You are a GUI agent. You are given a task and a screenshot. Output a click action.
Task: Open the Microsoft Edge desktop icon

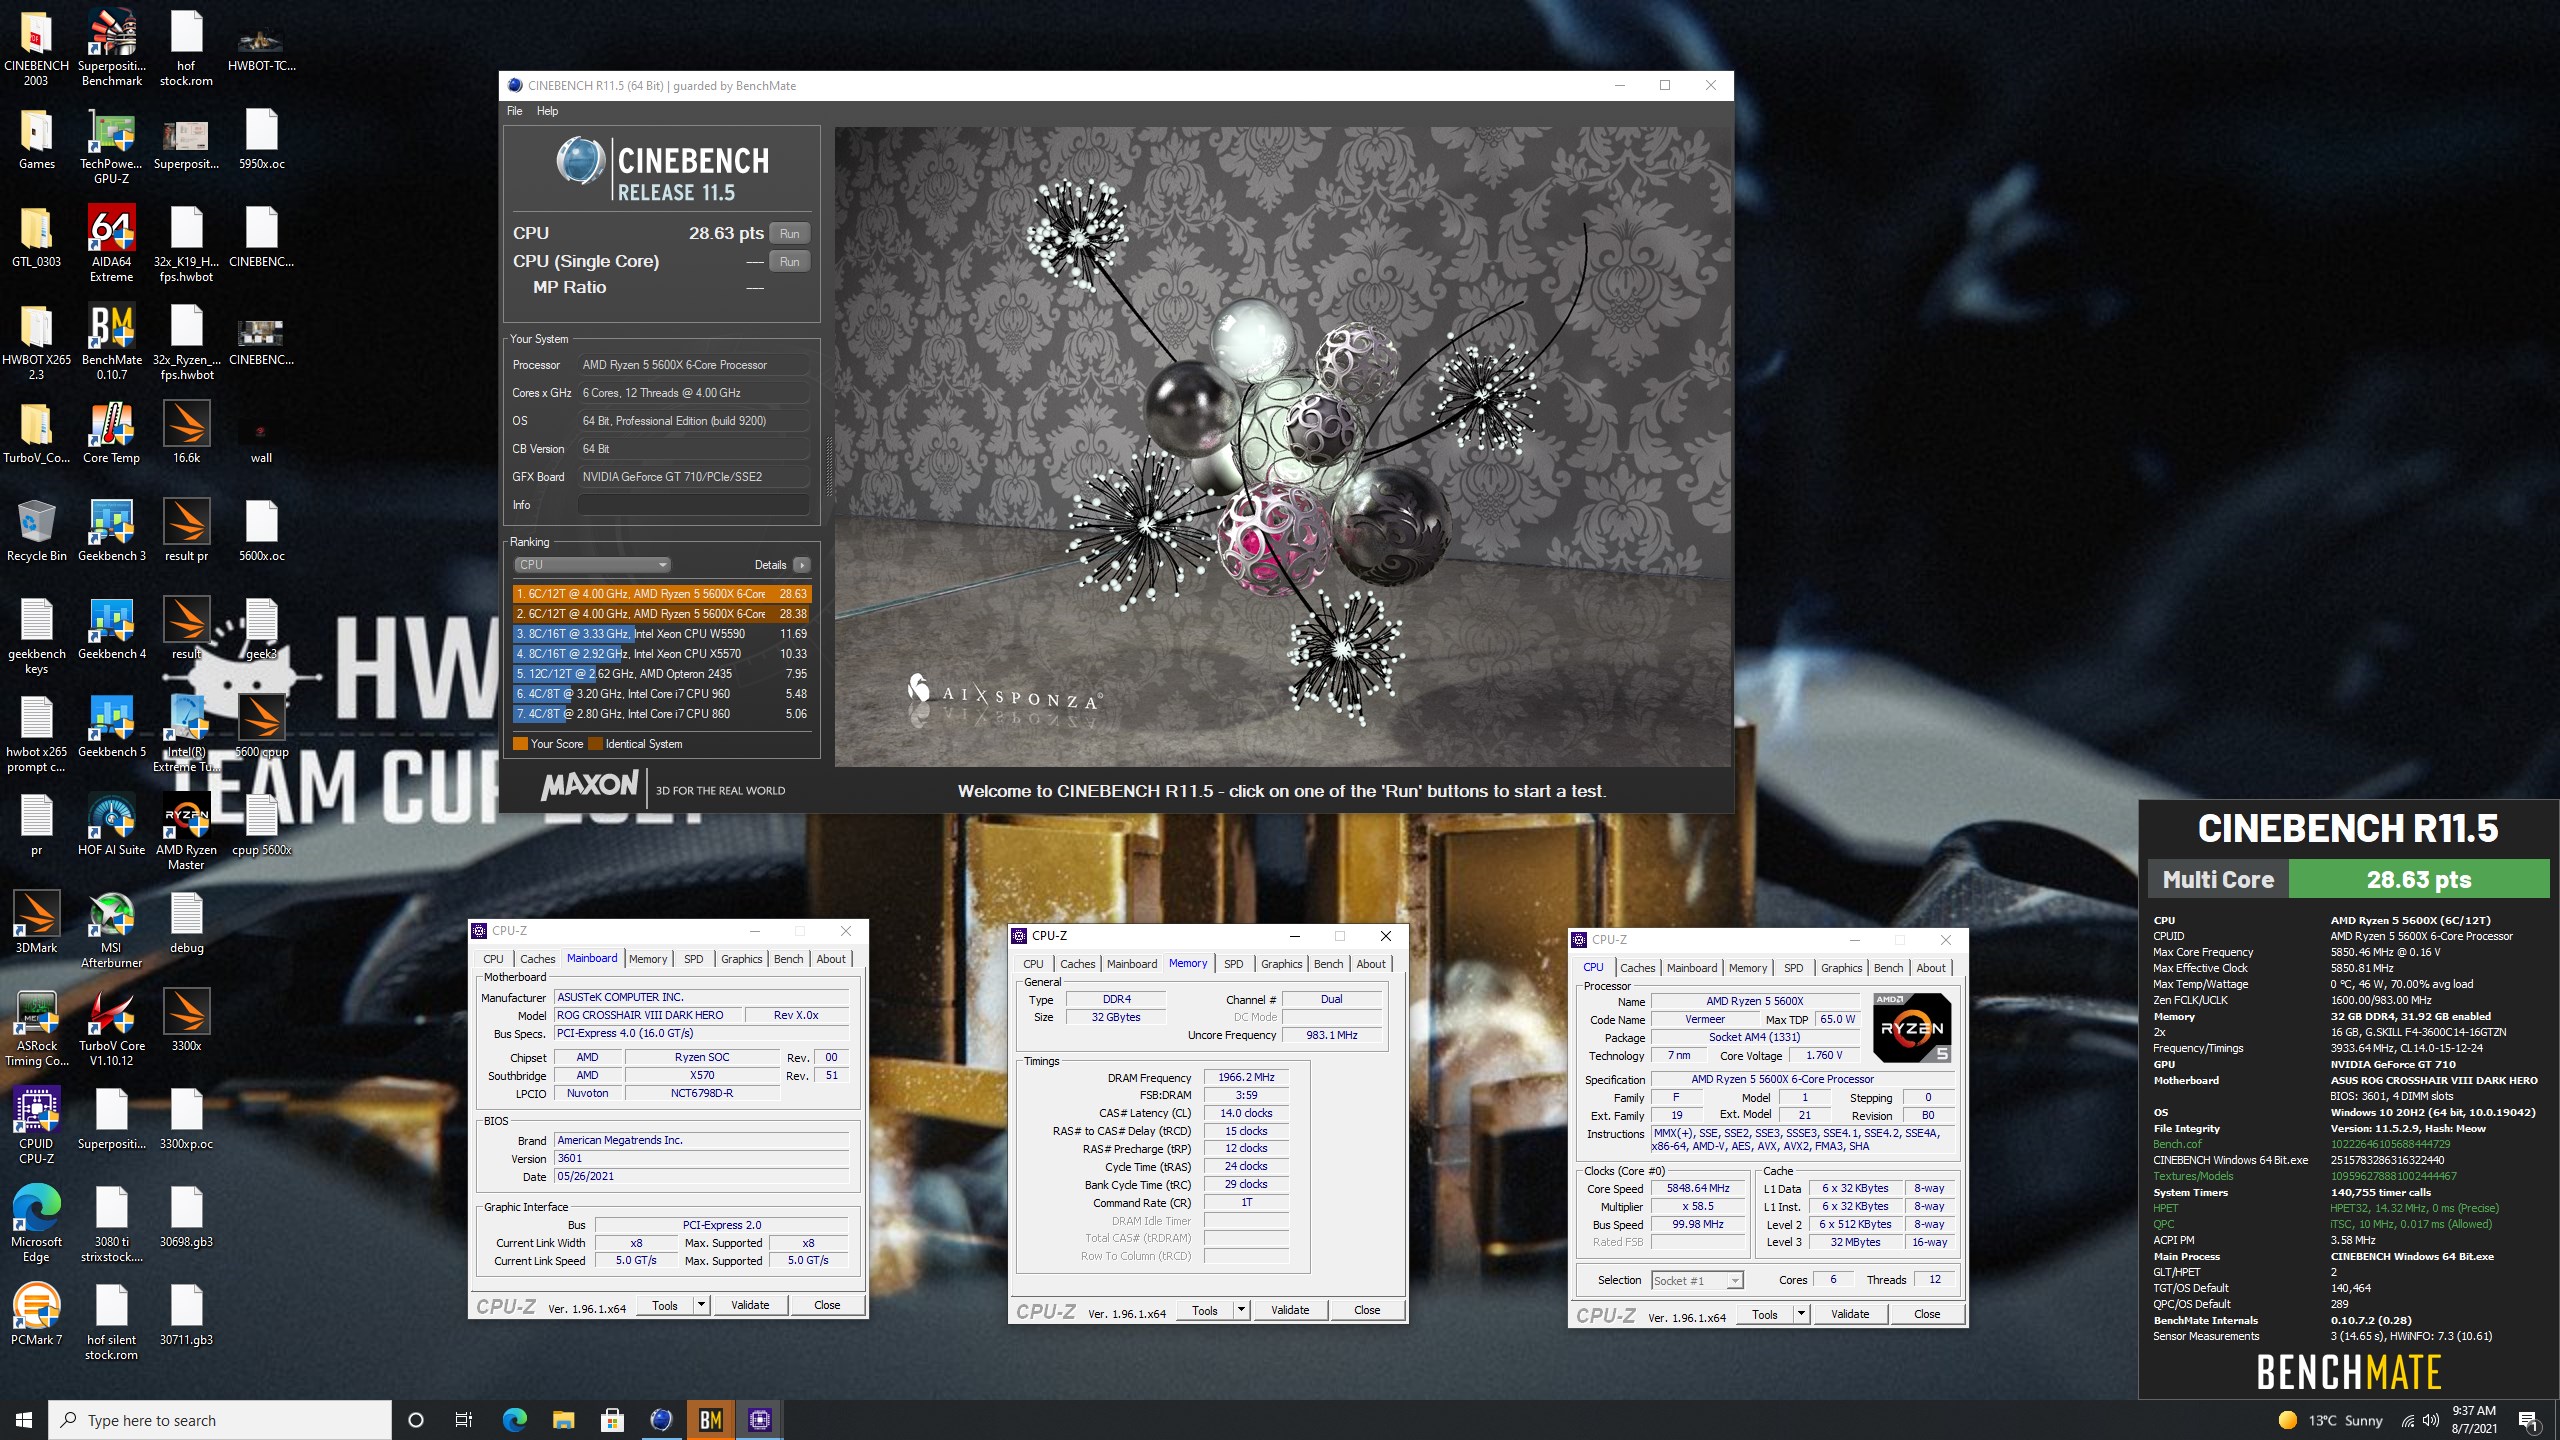(36, 1224)
